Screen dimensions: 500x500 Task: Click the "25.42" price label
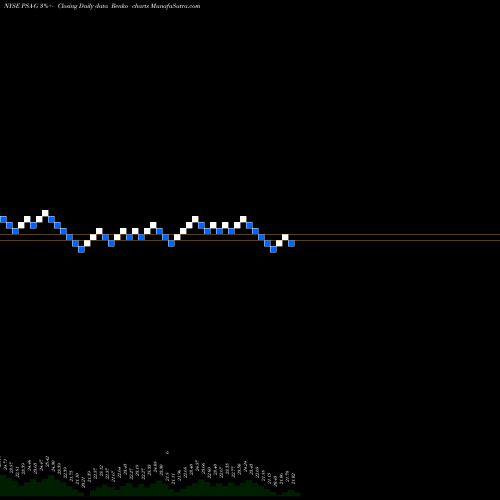[47, 462]
